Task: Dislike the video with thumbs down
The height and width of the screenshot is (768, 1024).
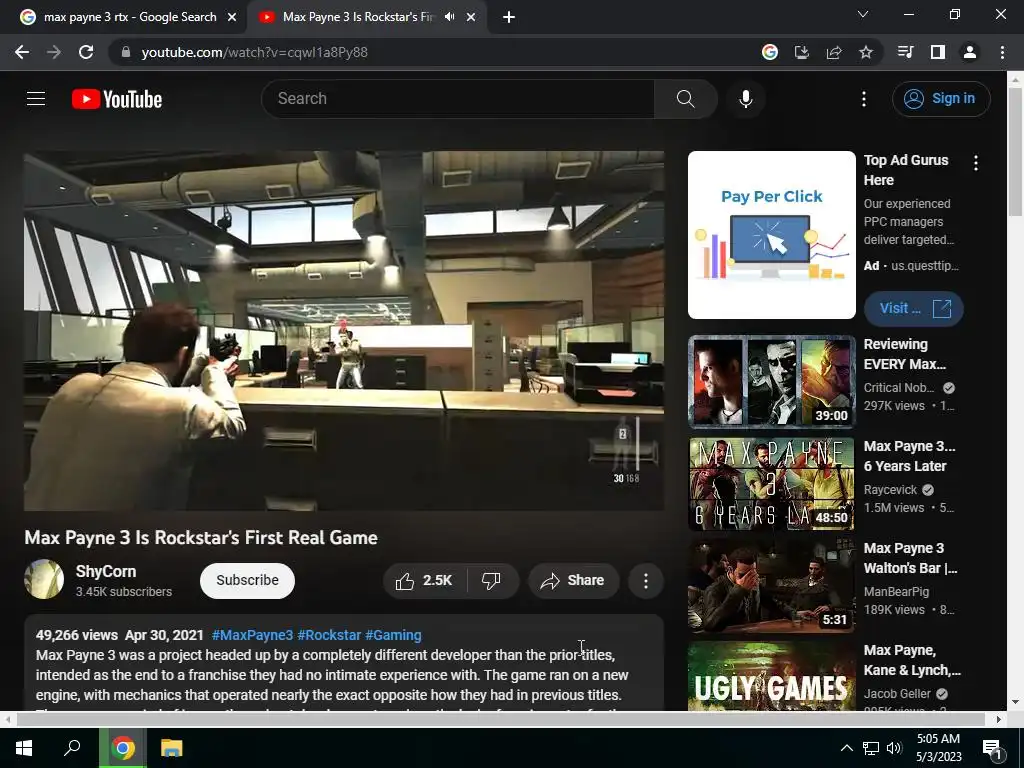Action: (x=492, y=581)
